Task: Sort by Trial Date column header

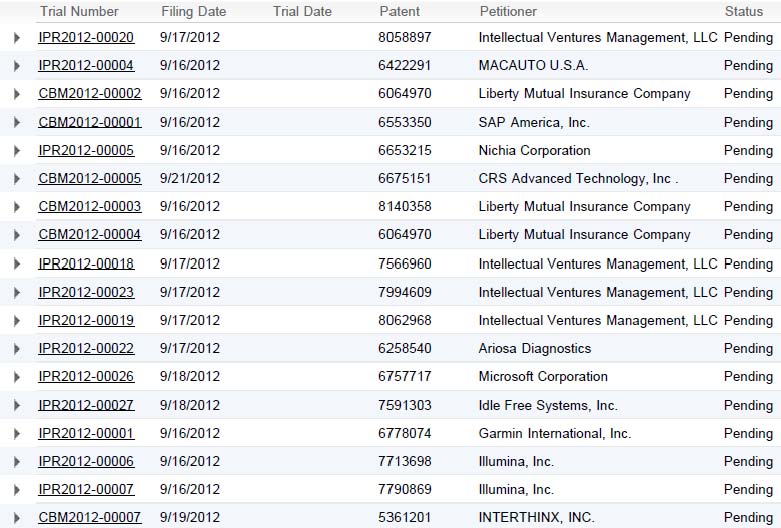Action: (302, 11)
